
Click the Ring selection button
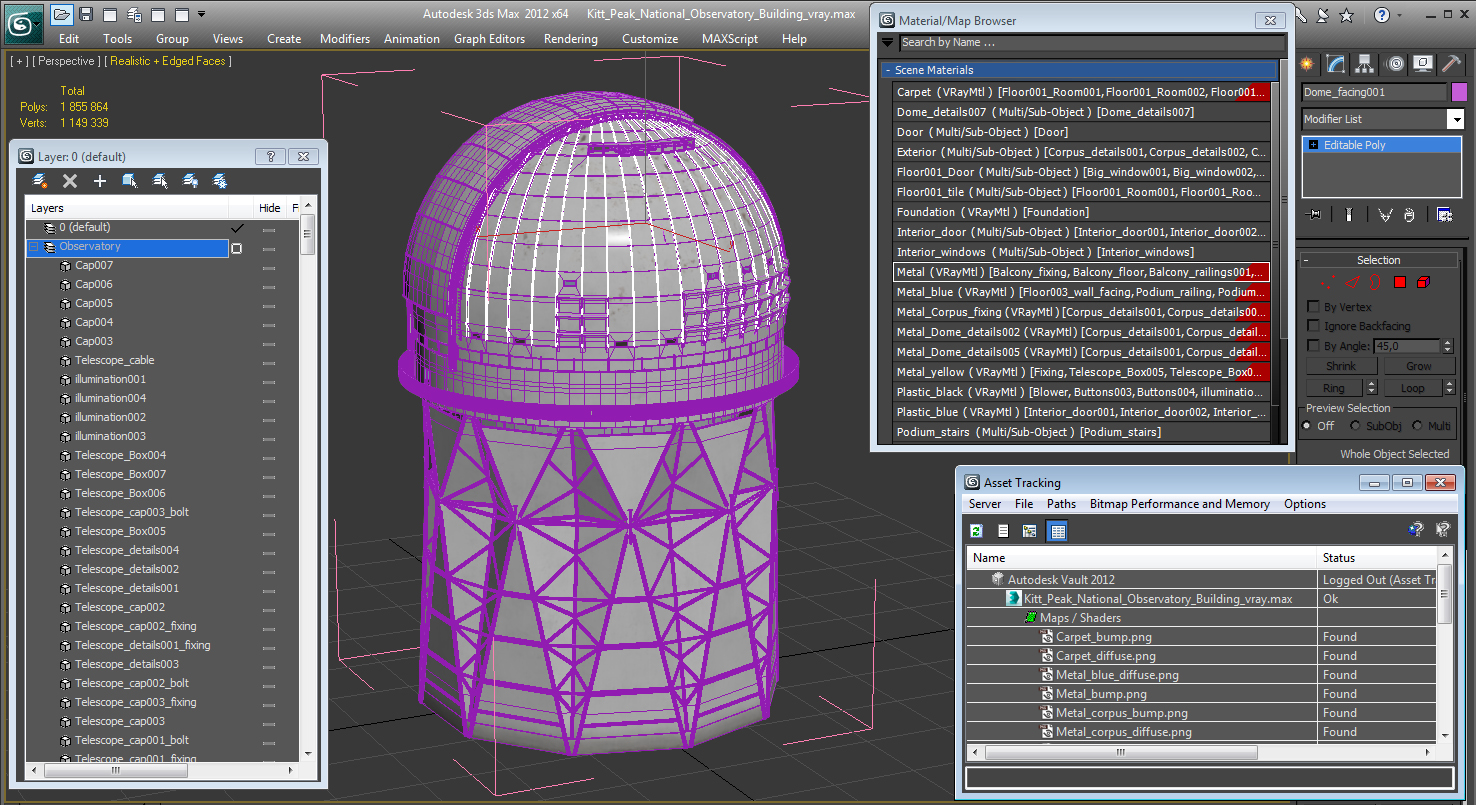click(1334, 388)
